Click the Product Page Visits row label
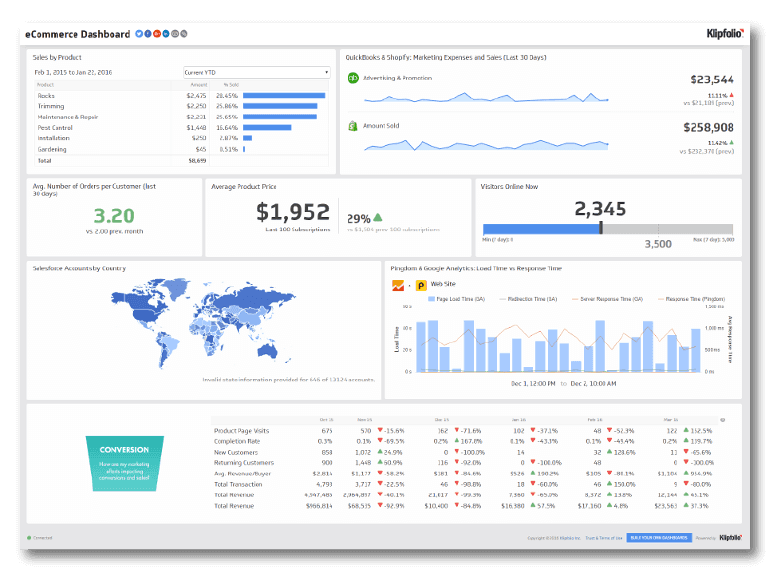769x578 pixels. click(241, 431)
